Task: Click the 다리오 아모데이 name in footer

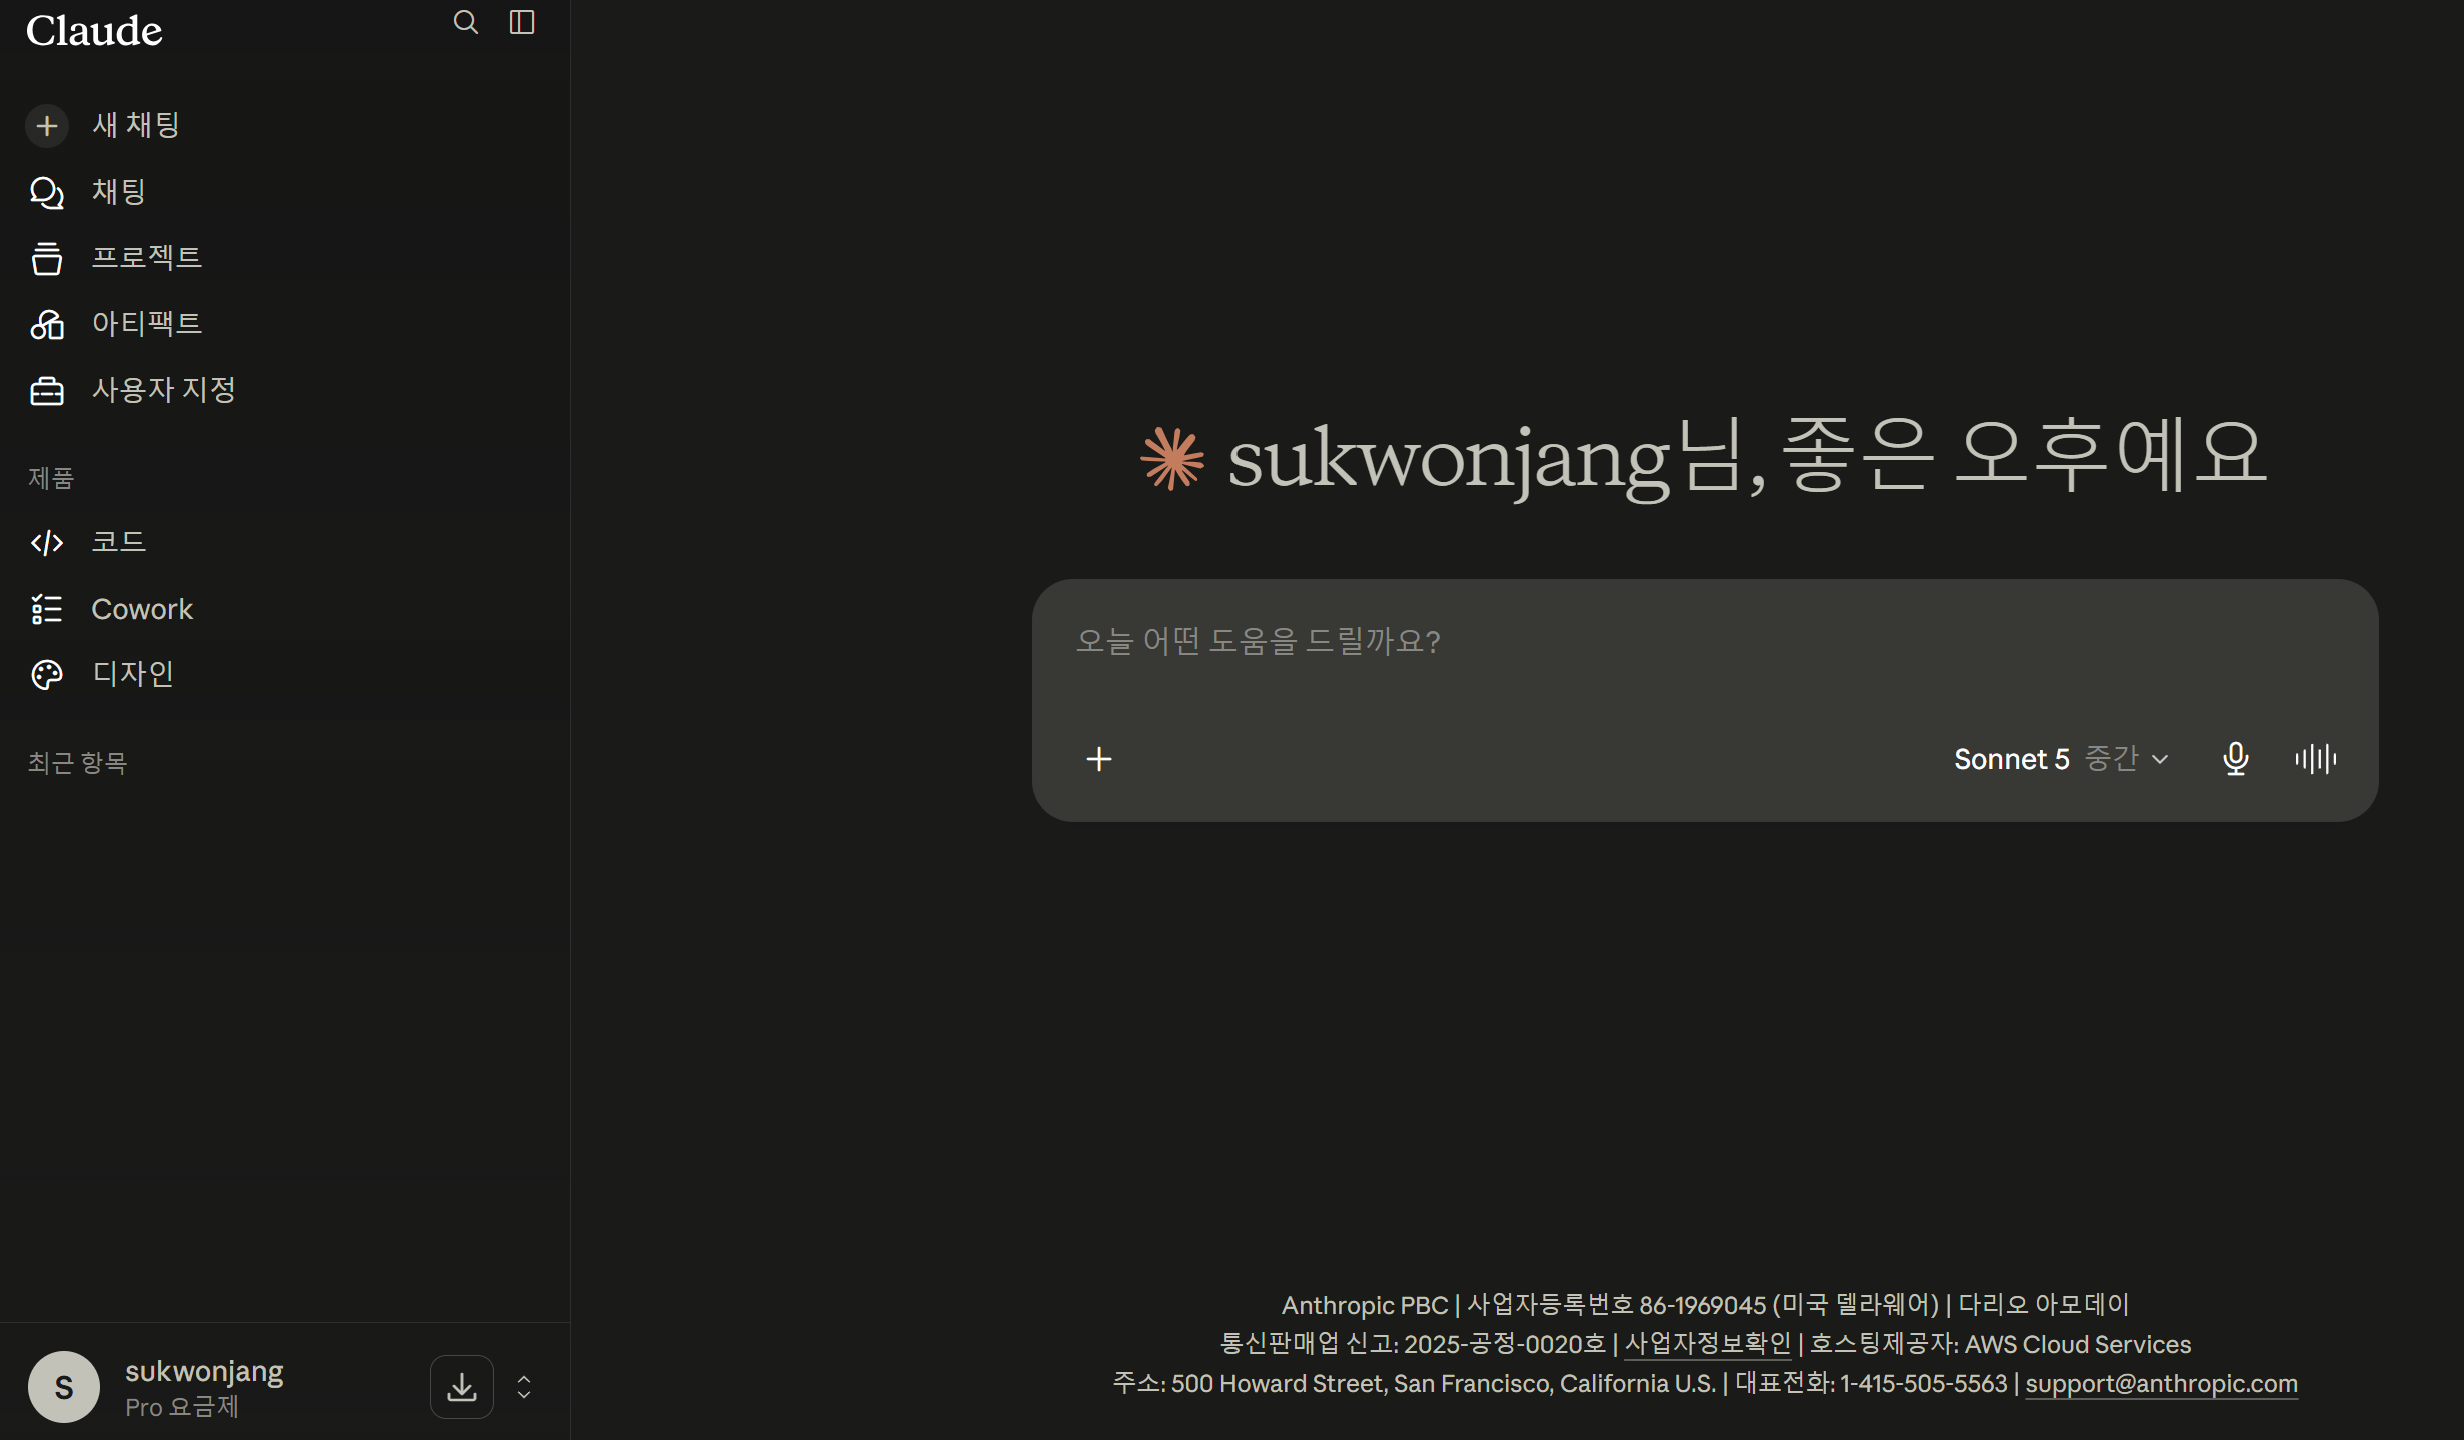Action: [2043, 1305]
